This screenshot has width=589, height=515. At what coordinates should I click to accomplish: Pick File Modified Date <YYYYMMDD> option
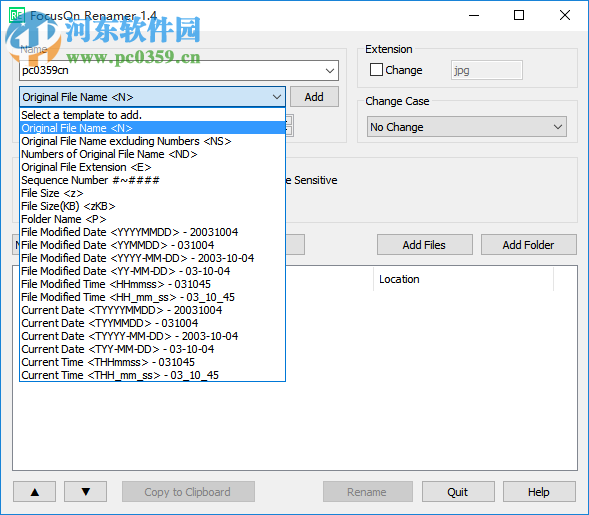[x=153, y=232]
